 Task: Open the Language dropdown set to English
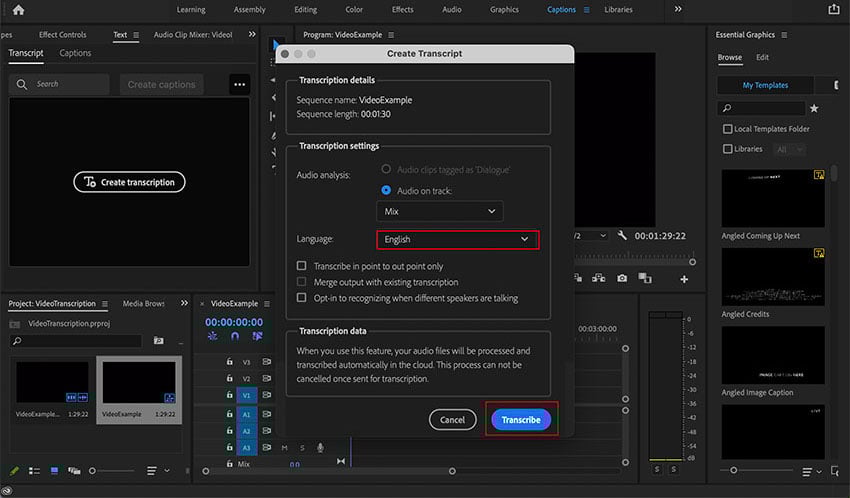click(457, 240)
